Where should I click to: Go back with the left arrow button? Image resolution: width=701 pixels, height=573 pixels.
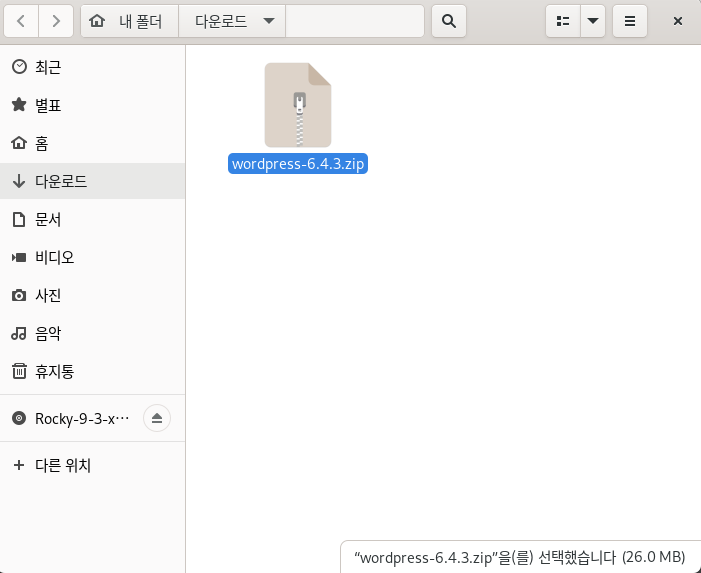[x=21, y=21]
